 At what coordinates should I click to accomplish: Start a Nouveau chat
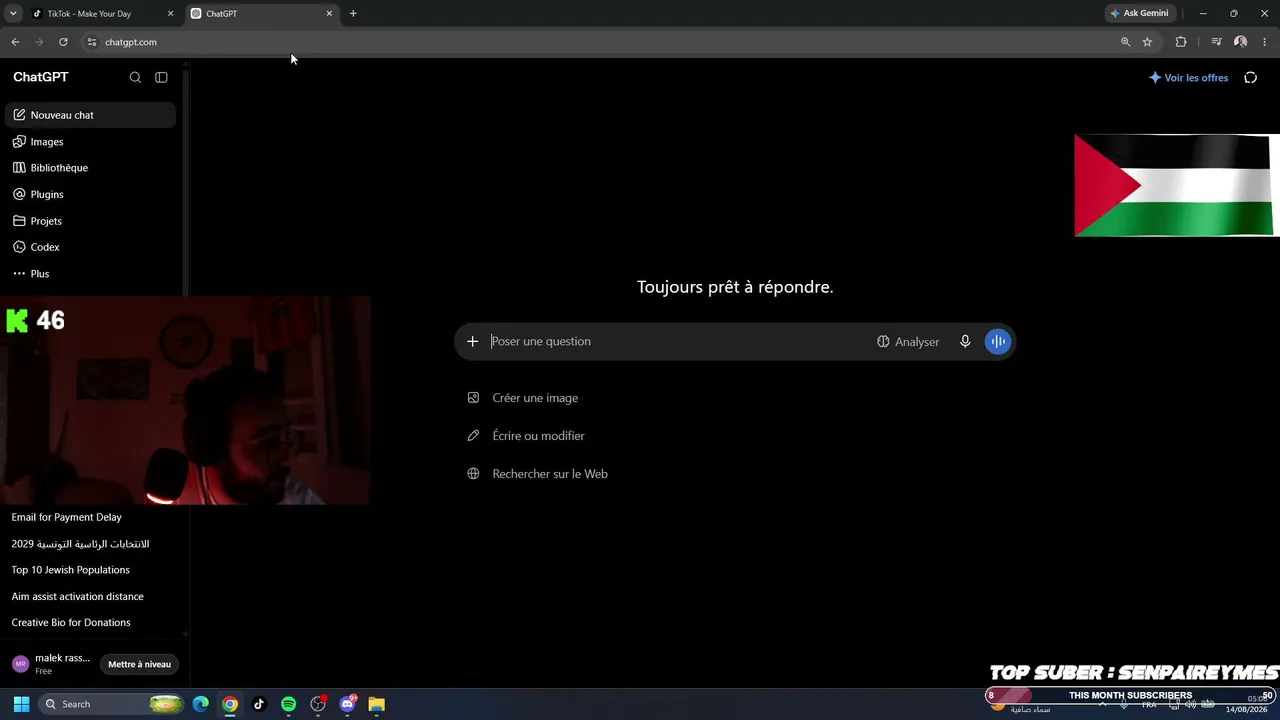click(x=90, y=115)
